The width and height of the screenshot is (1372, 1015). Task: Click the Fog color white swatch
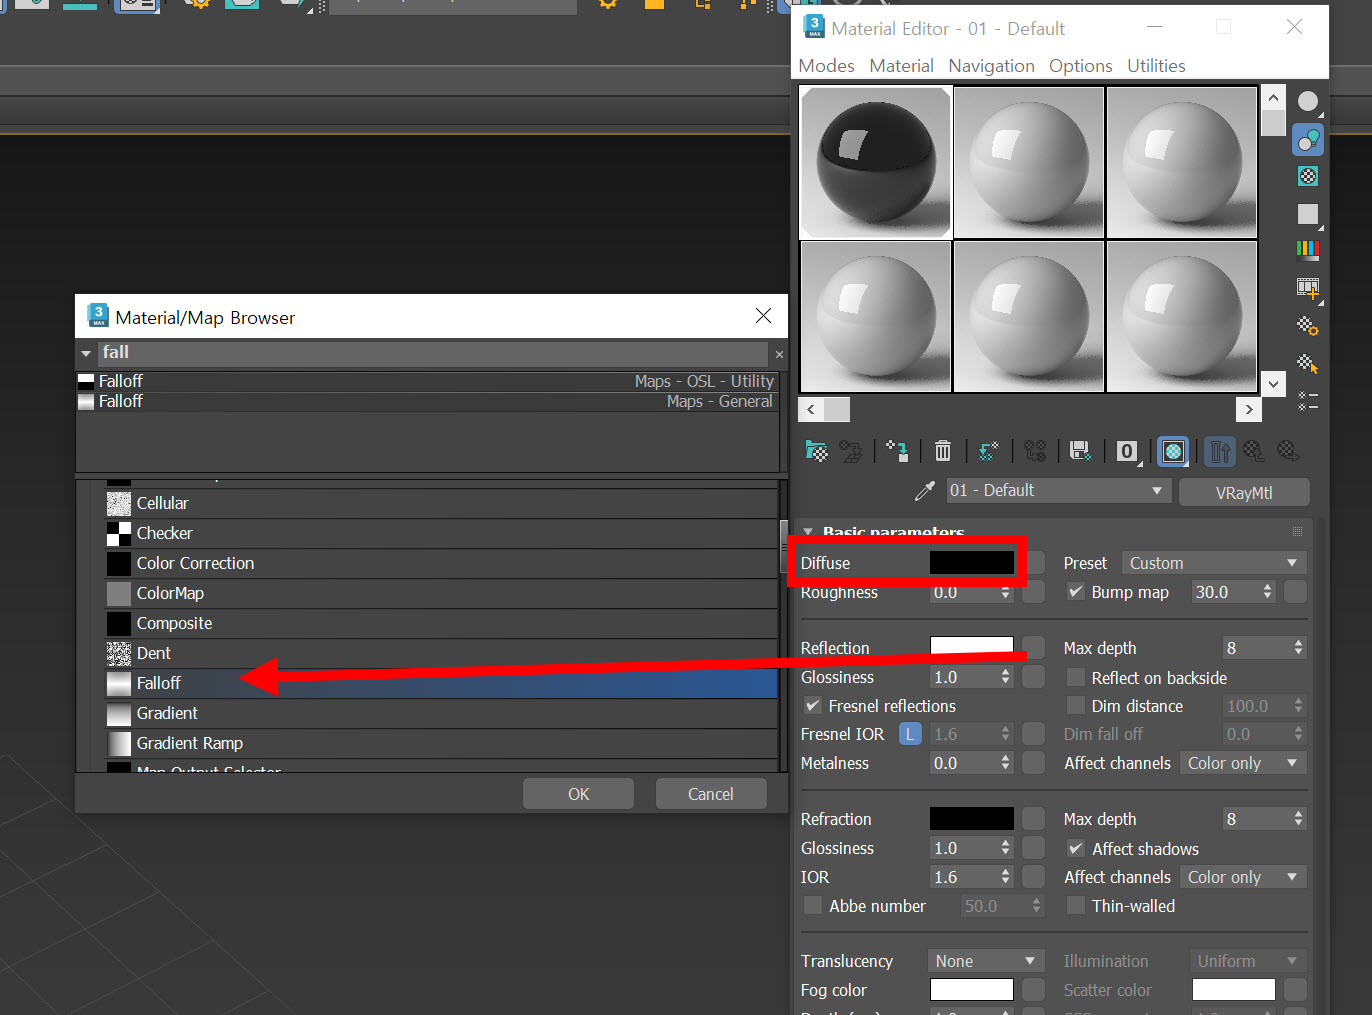(x=971, y=989)
